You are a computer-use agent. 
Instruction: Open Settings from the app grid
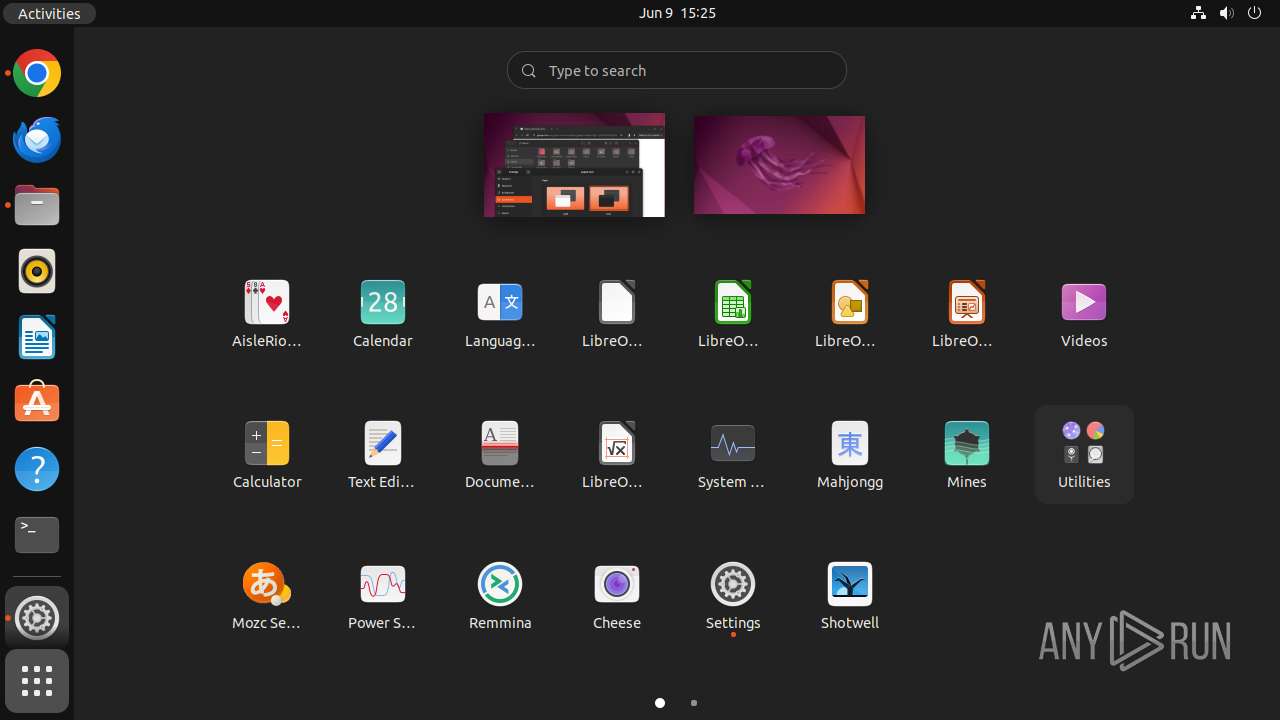[x=733, y=596]
